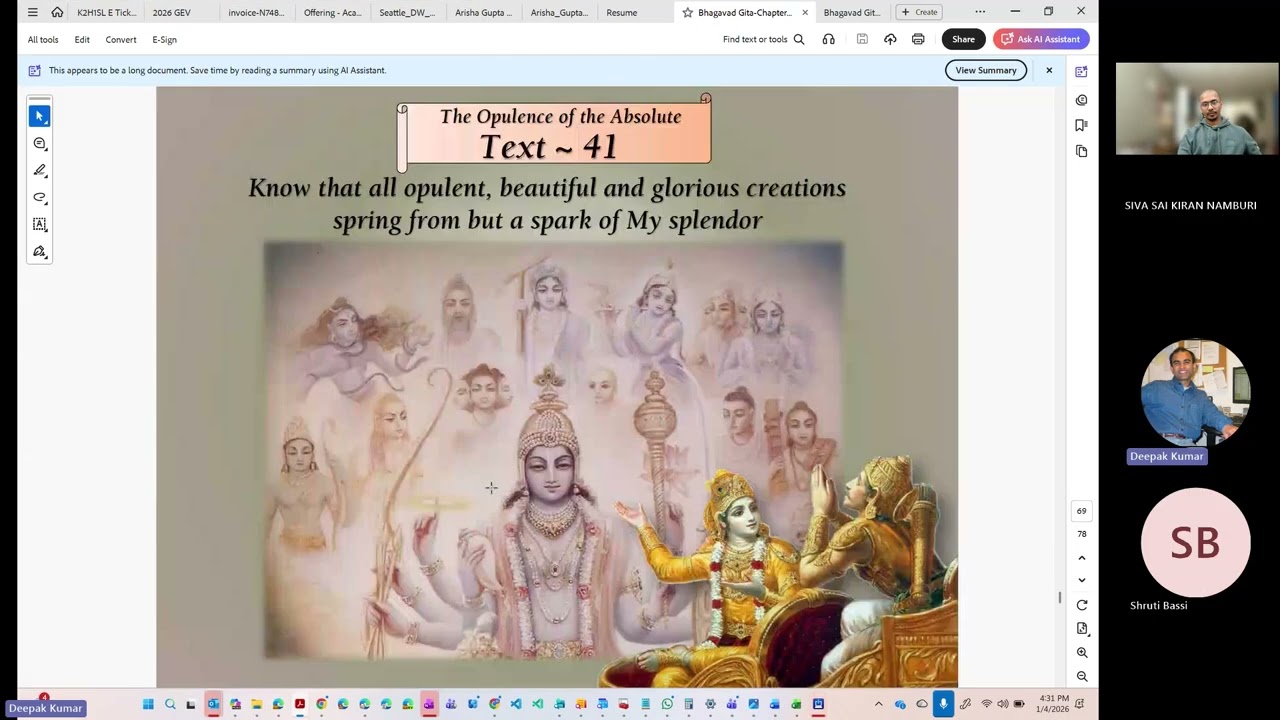Click the cloud upload icon
This screenshot has height=720, width=1280.
pos(890,39)
